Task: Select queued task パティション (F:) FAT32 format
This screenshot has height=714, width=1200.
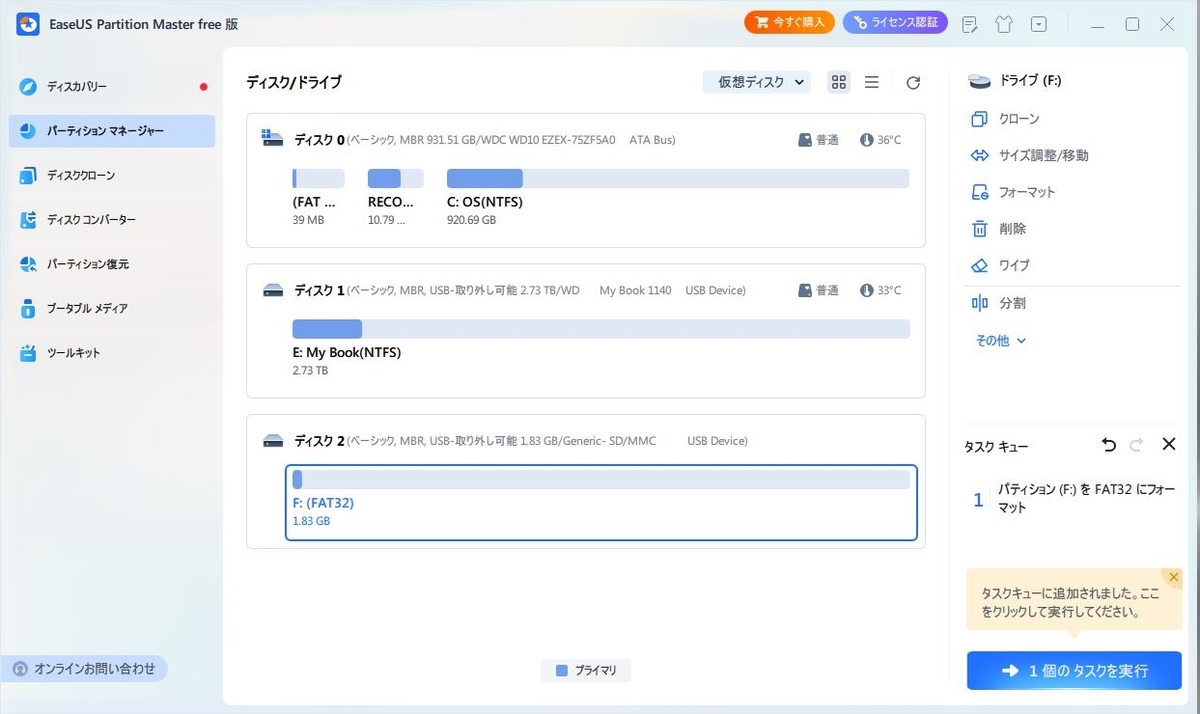Action: pyautogui.click(x=1074, y=499)
